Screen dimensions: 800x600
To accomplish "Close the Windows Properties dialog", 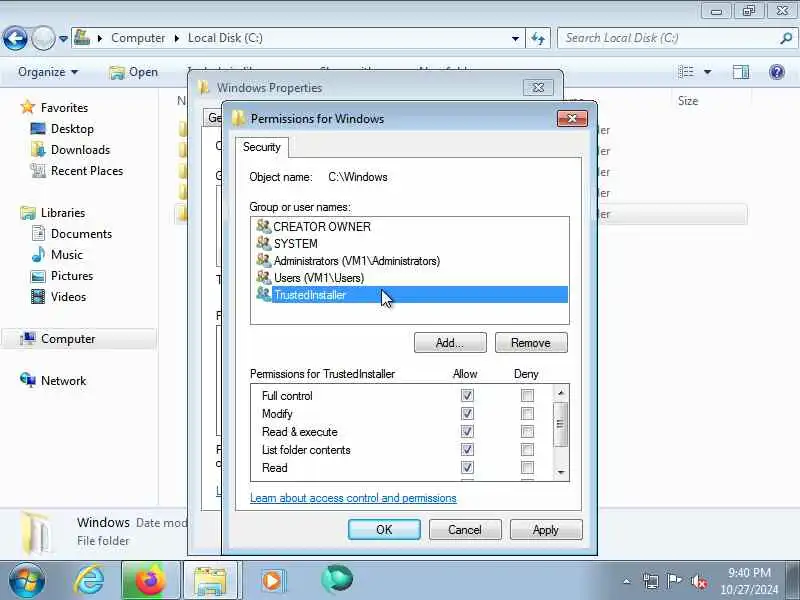I will point(538,88).
